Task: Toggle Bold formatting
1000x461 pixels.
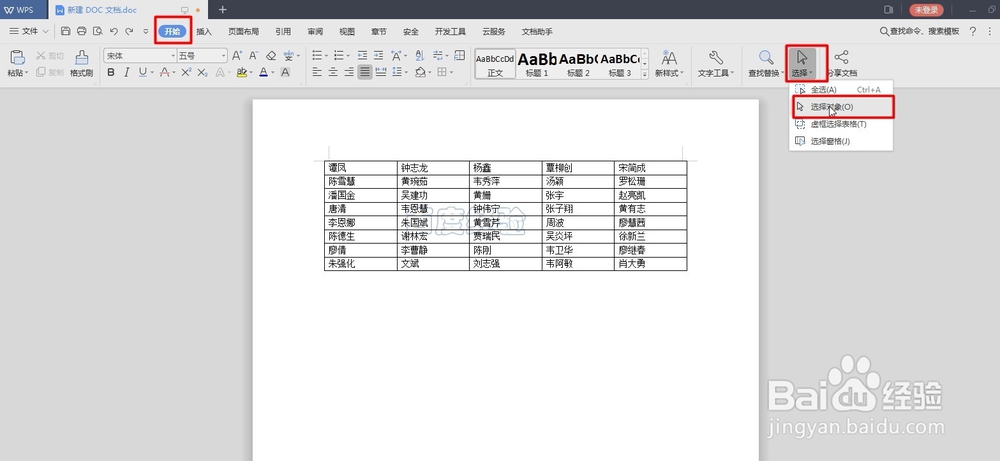Action: click(x=111, y=73)
